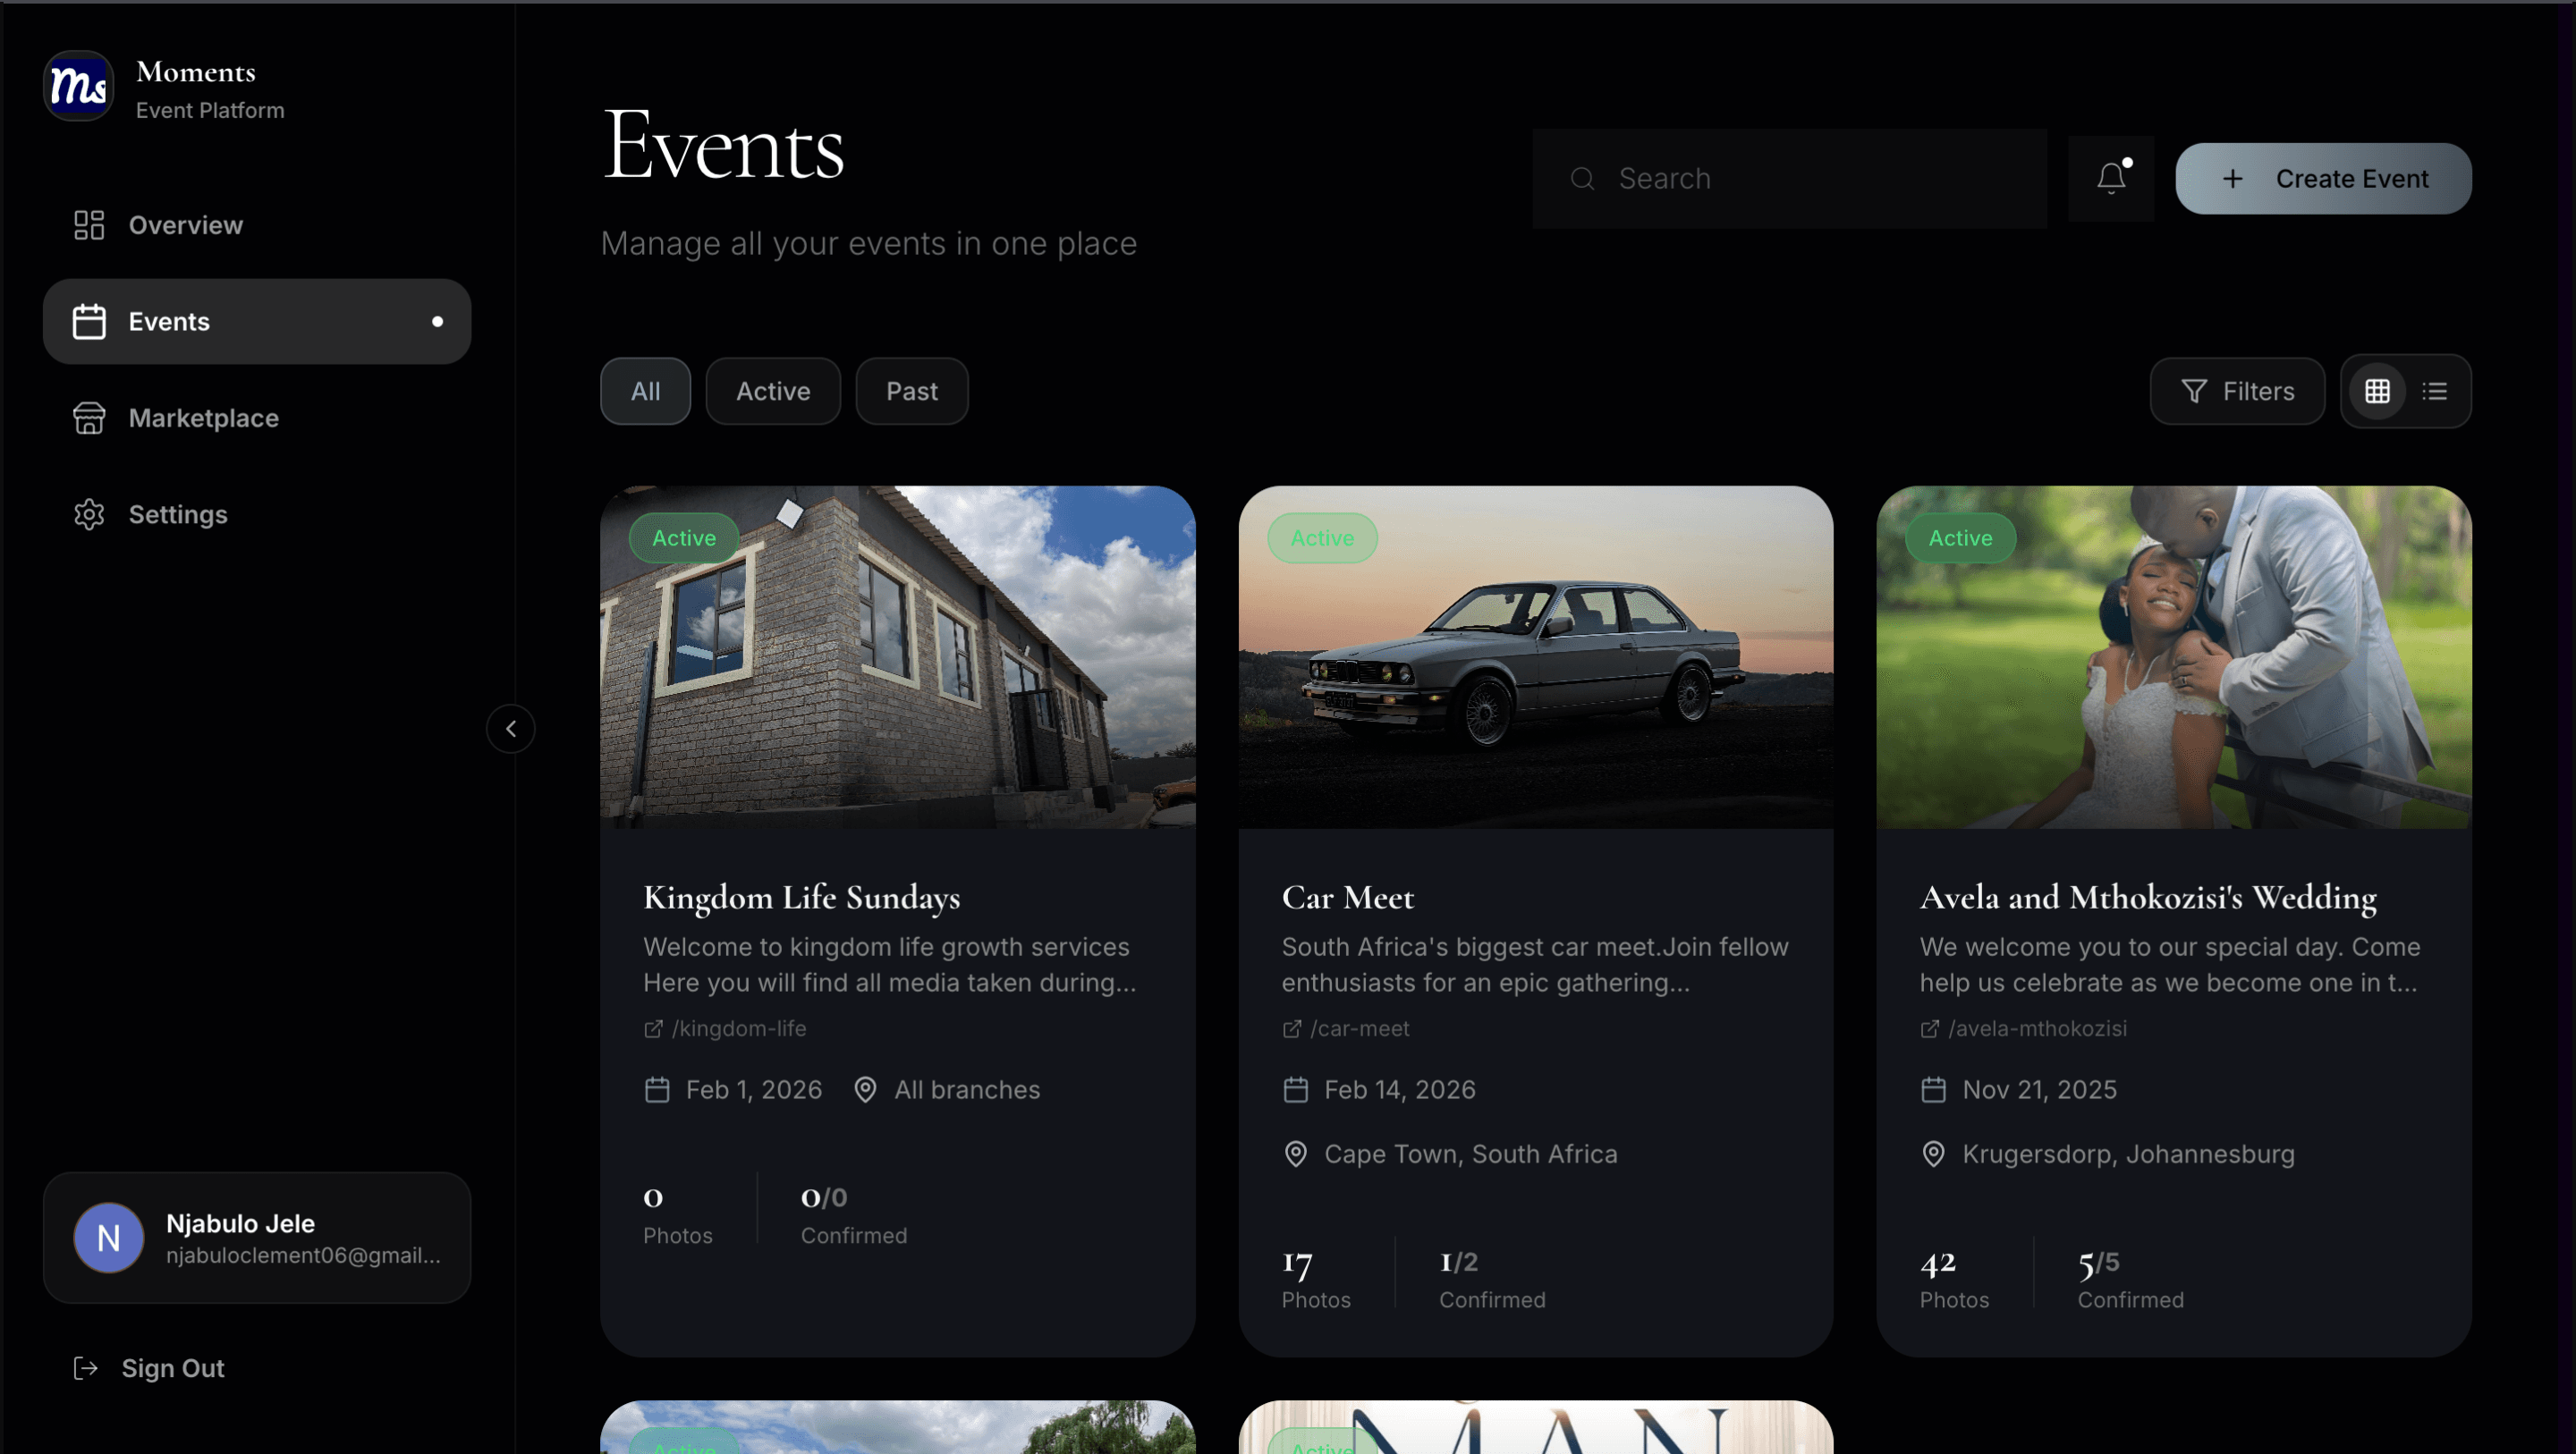This screenshot has height=1454, width=2576.
Task: Click the Moments logo icon
Action: 78,86
